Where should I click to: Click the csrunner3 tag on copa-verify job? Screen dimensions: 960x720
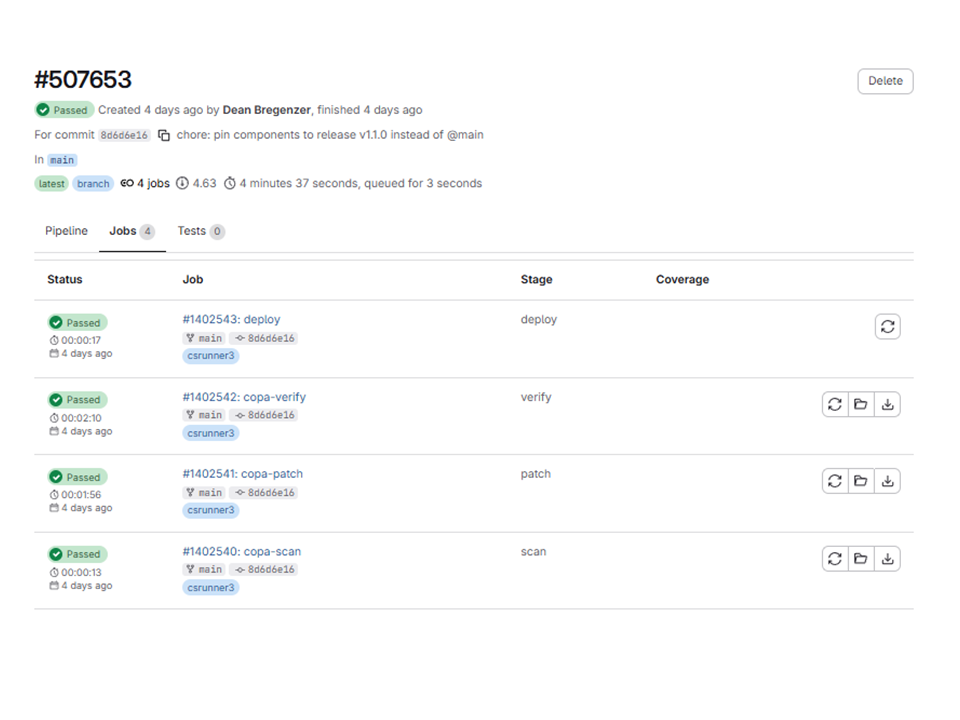211,433
